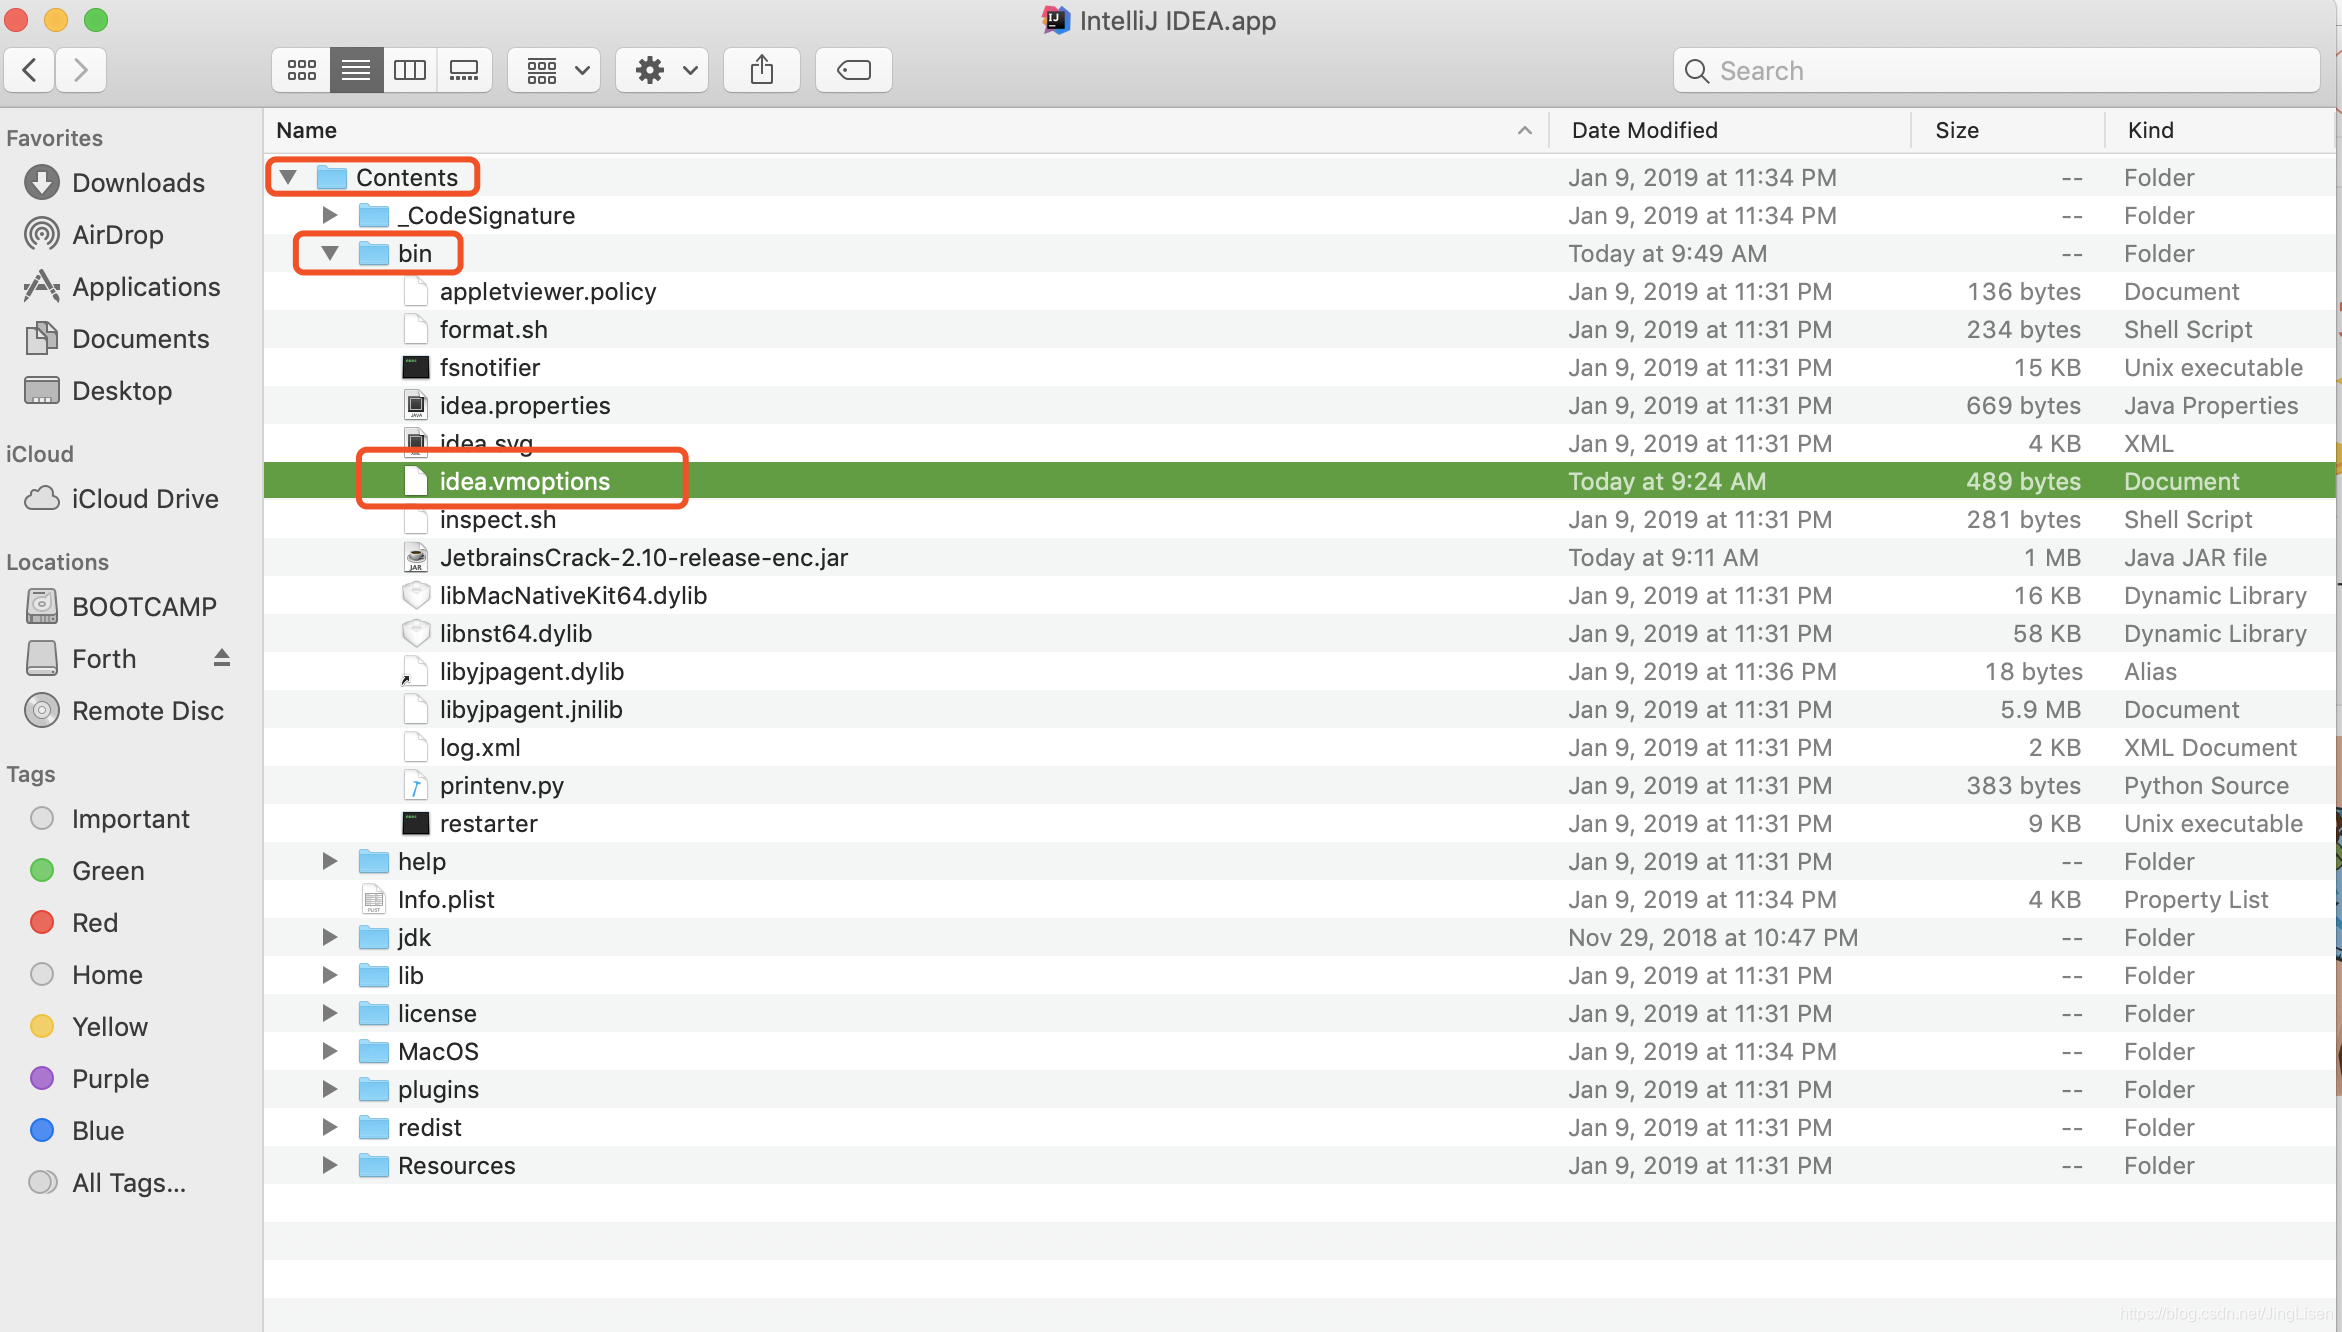Click the share icon button
Viewport: 2342px width, 1332px height.
762,69
